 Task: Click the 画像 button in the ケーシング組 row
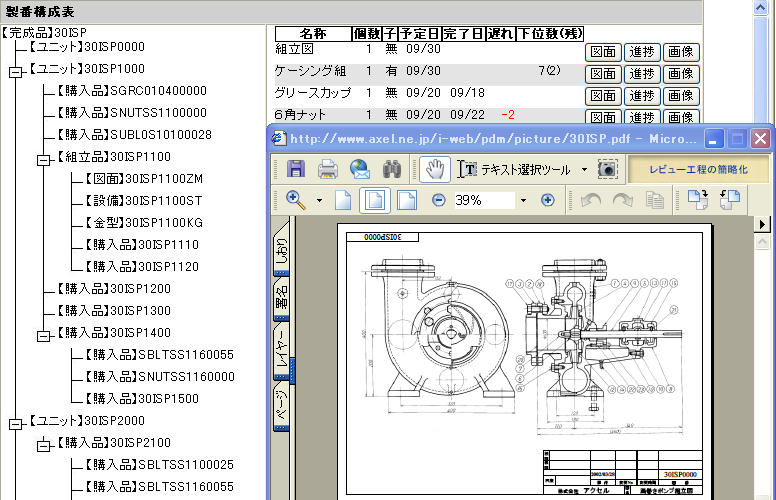(681, 74)
